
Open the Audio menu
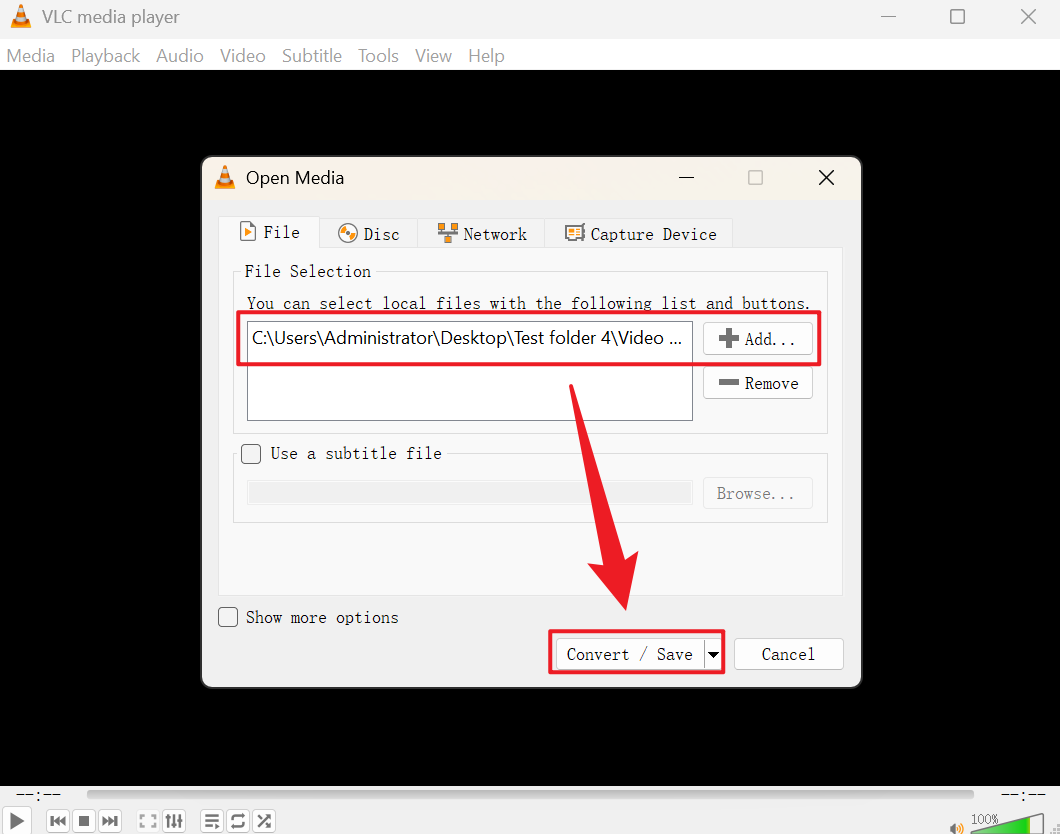pyautogui.click(x=180, y=55)
